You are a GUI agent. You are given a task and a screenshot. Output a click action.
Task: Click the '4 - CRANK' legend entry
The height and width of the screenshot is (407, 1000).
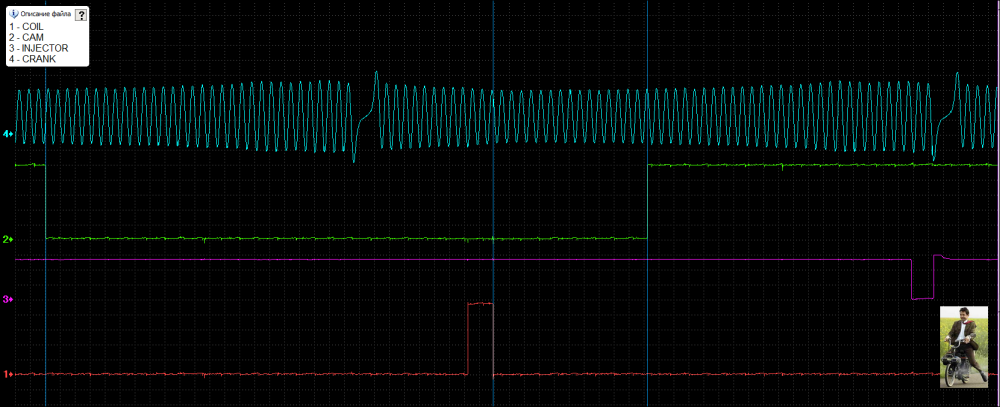33,59
